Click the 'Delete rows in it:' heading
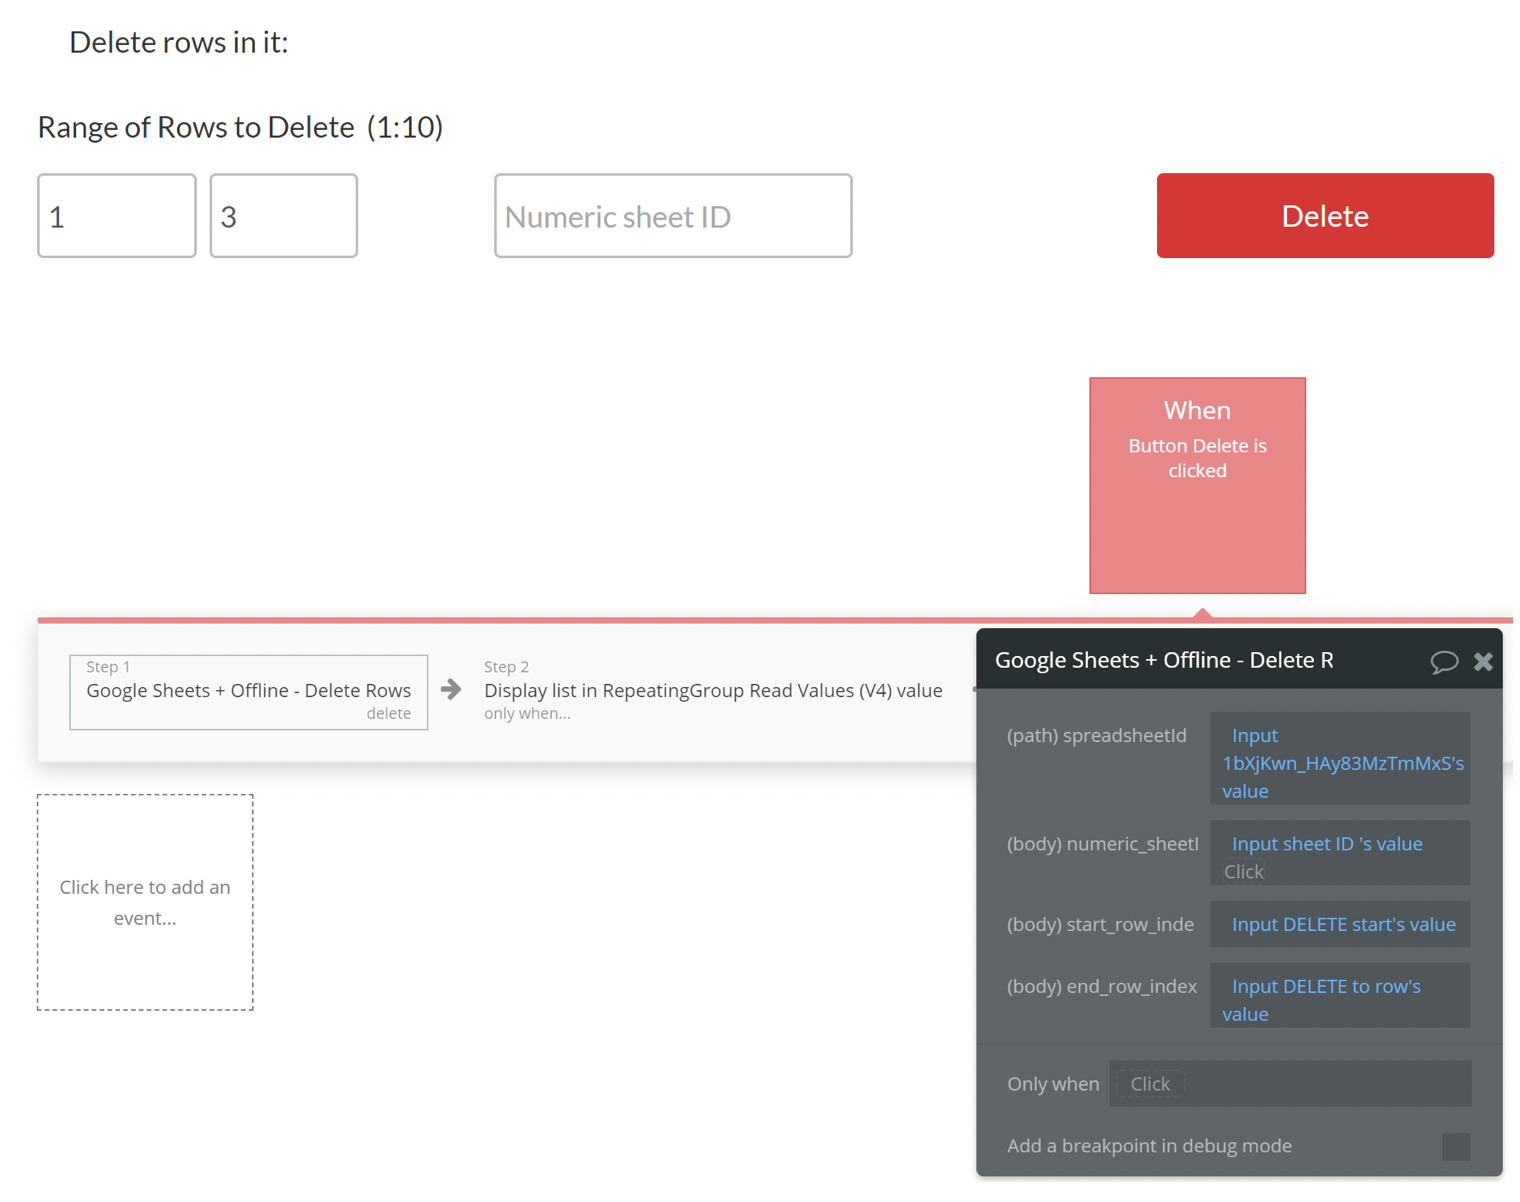The image size is (1520, 1202). pos(179,42)
